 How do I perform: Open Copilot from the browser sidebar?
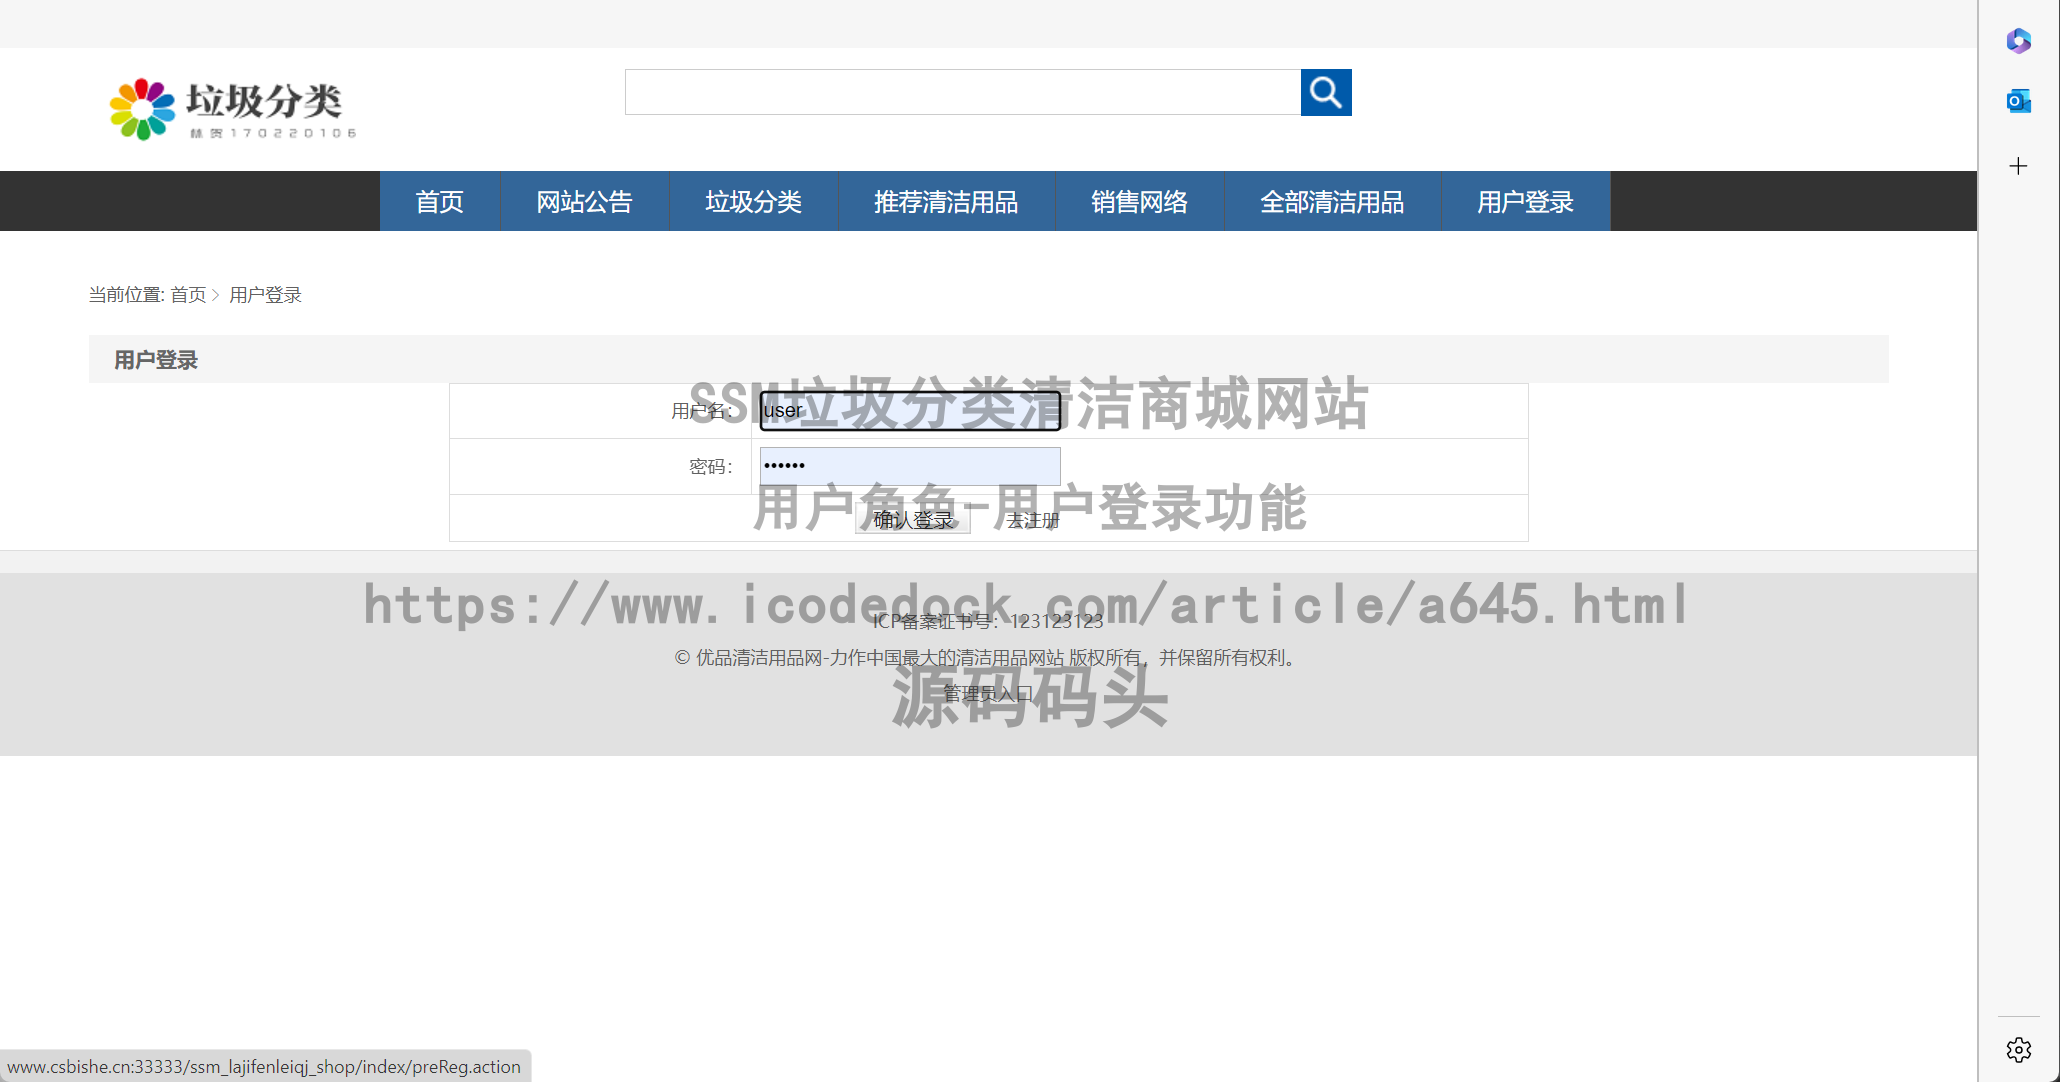(x=2018, y=41)
